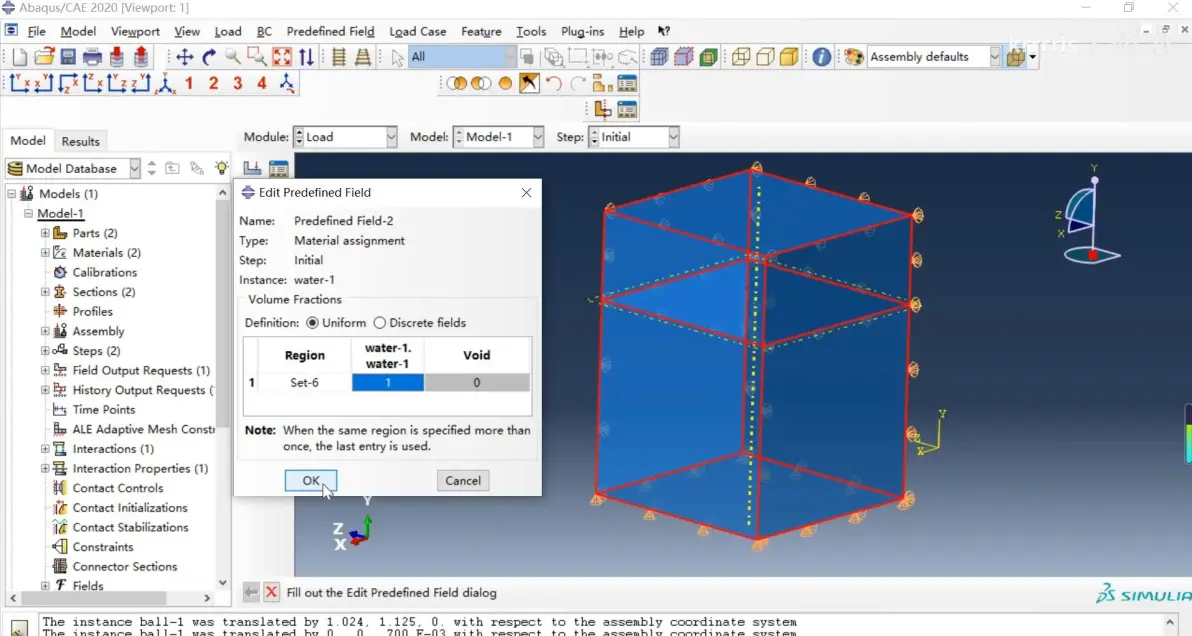Open the color code palette icon
1192x636 pixels.
pos(854,57)
